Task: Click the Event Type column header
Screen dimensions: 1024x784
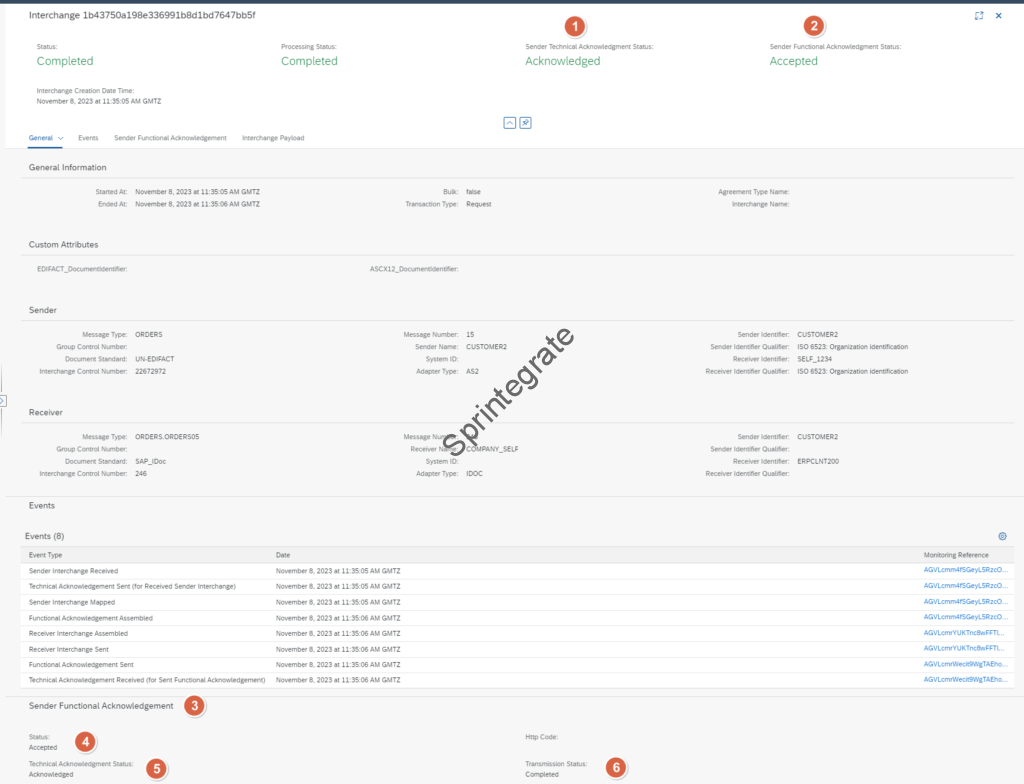Action: click(46, 554)
